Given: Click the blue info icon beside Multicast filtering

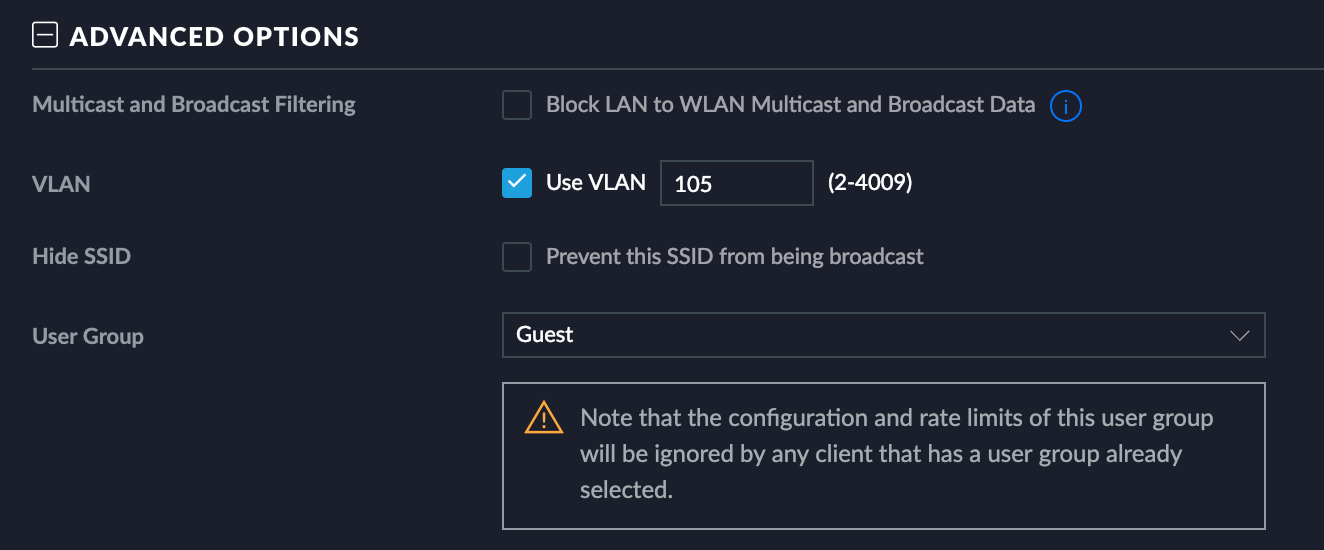Looking at the screenshot, I should pos(1066,105).
